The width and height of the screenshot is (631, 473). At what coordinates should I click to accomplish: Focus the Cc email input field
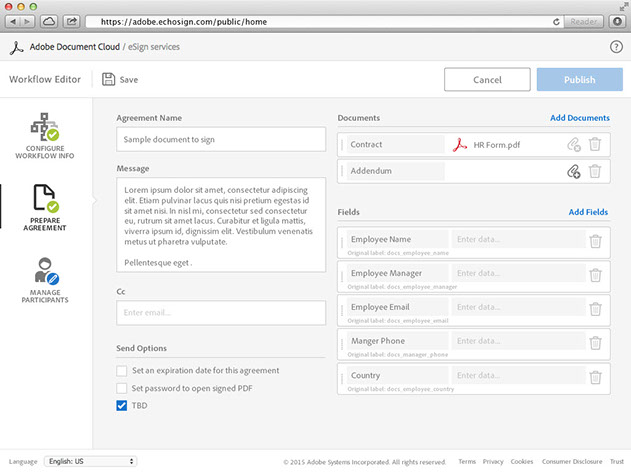[221, 313]
